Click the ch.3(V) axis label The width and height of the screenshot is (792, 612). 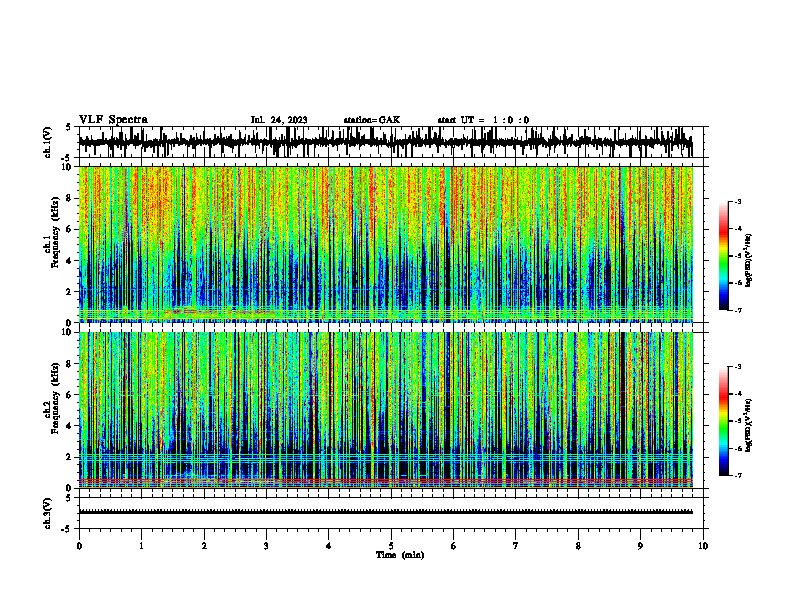click(48, 513)
